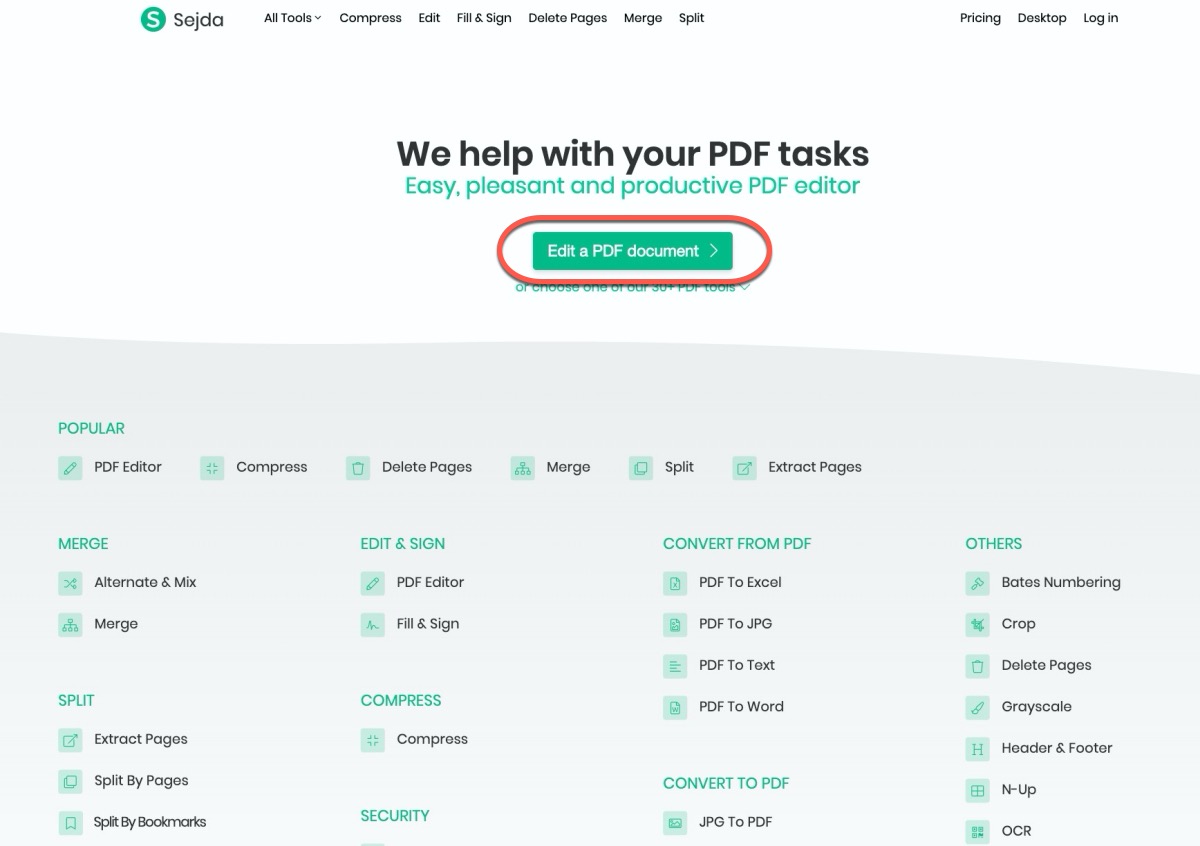Open the PDF Editor link under Popular

coord(128,467)
